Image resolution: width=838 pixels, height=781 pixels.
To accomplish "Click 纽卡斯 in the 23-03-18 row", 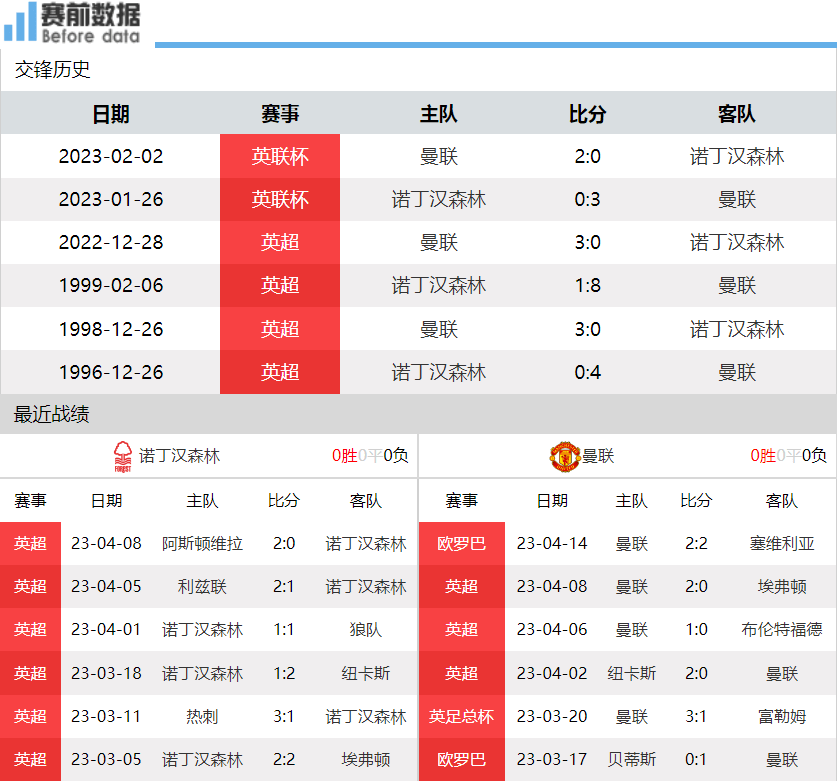I will click(366, 673).
